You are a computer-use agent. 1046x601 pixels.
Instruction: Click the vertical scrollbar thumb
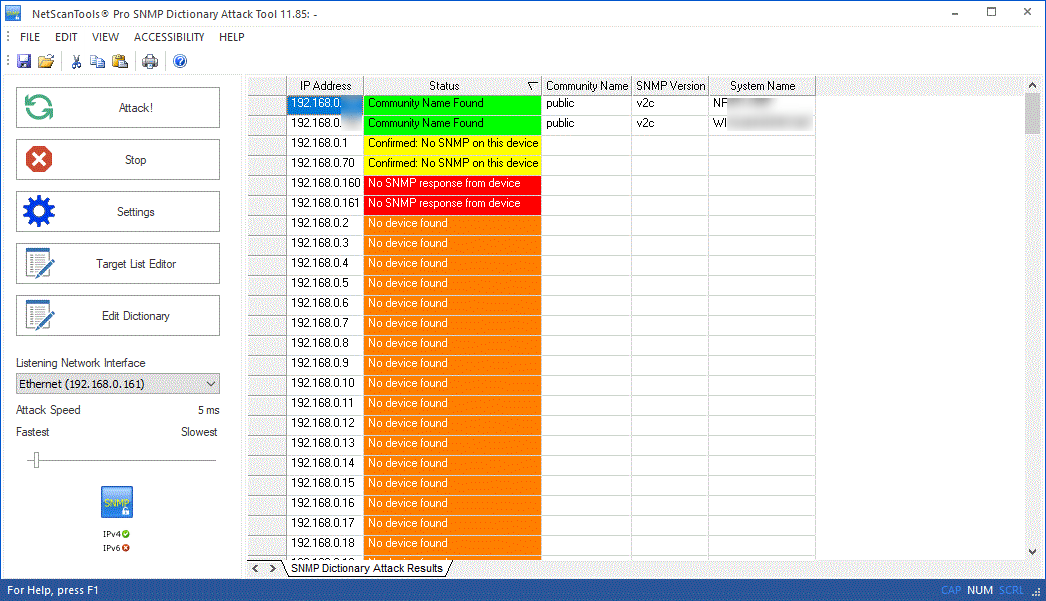coord(1032,113)
